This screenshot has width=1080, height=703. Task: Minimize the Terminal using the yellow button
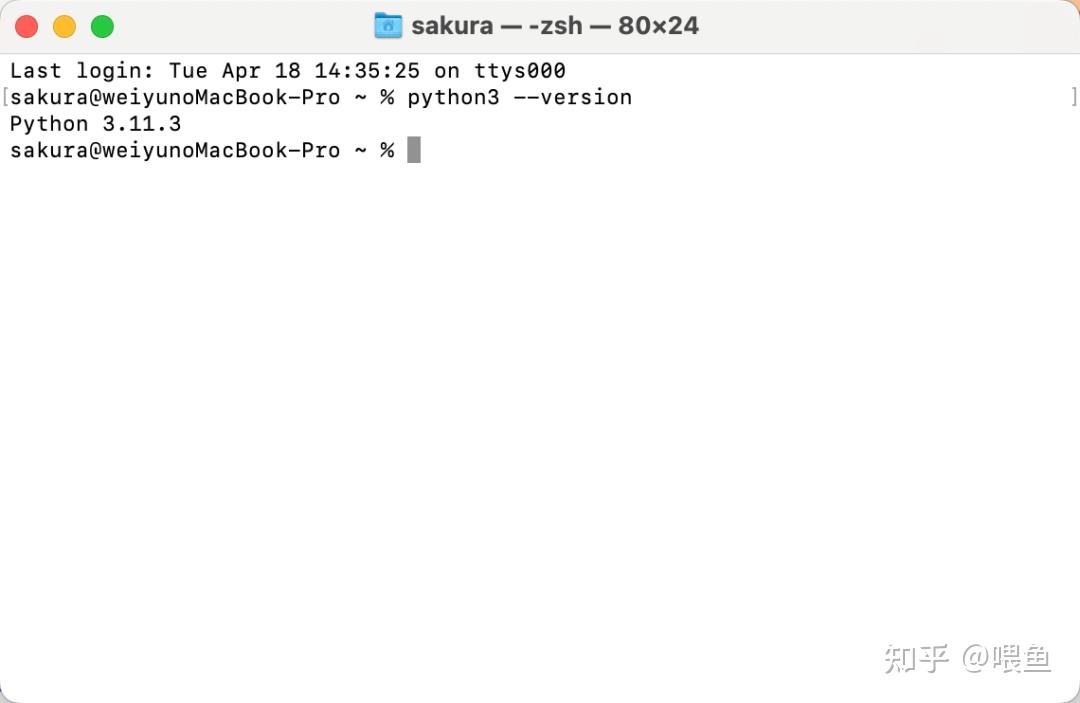click(x=64, y=27)
